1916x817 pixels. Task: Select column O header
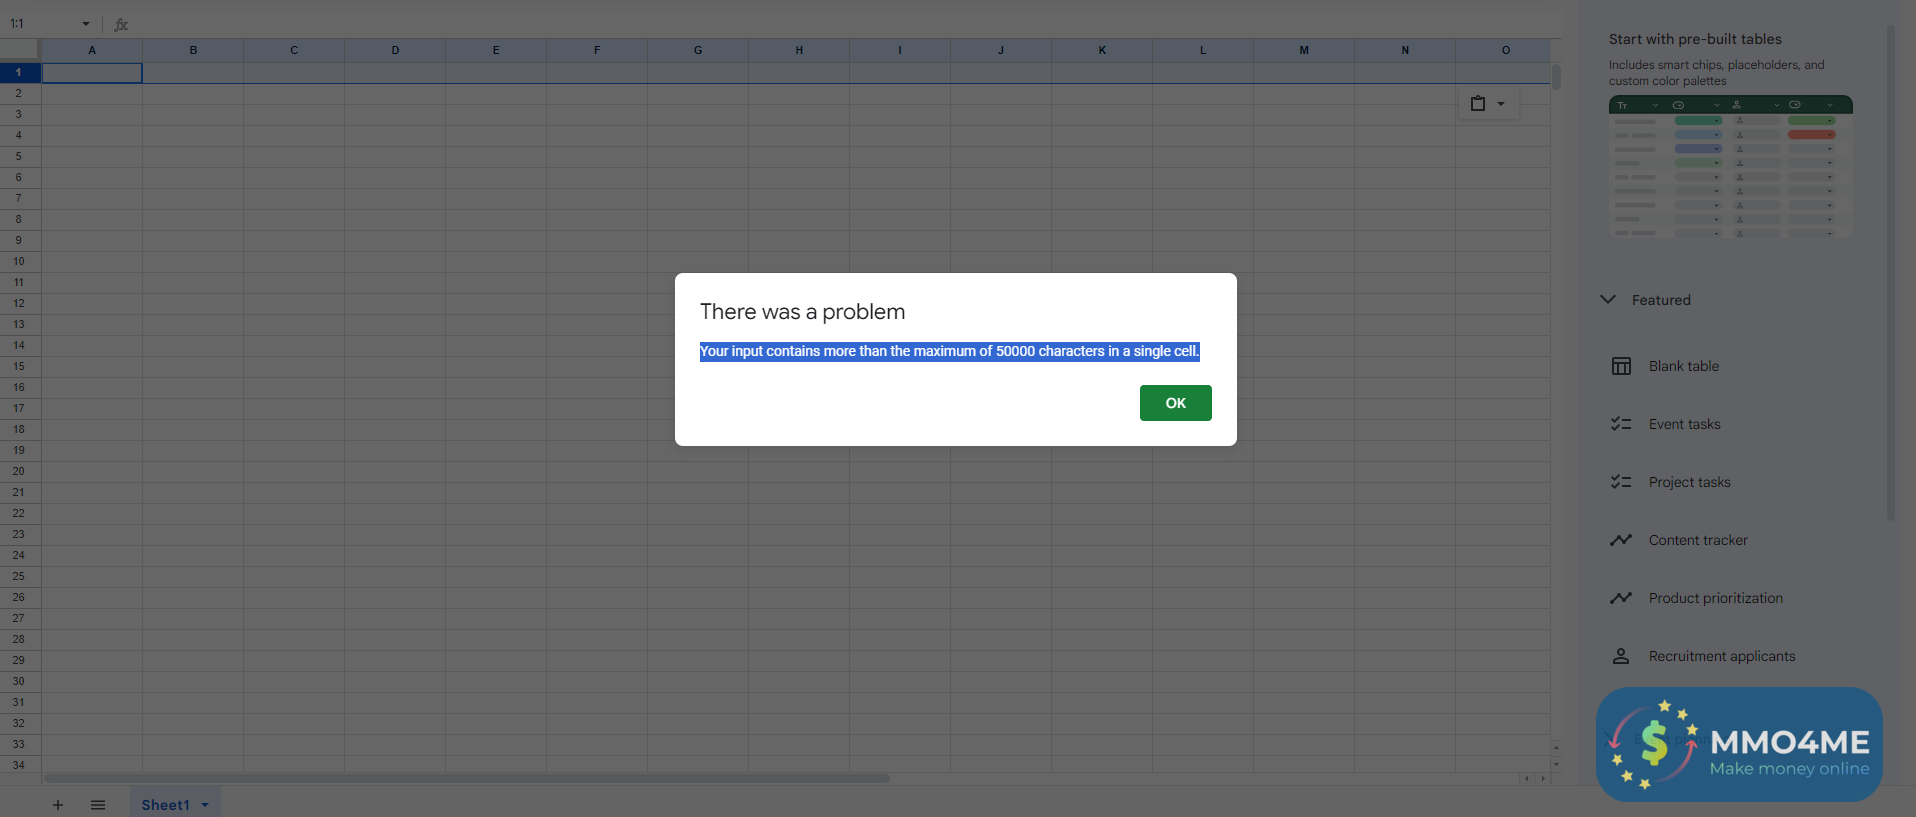click(1506, 50)
